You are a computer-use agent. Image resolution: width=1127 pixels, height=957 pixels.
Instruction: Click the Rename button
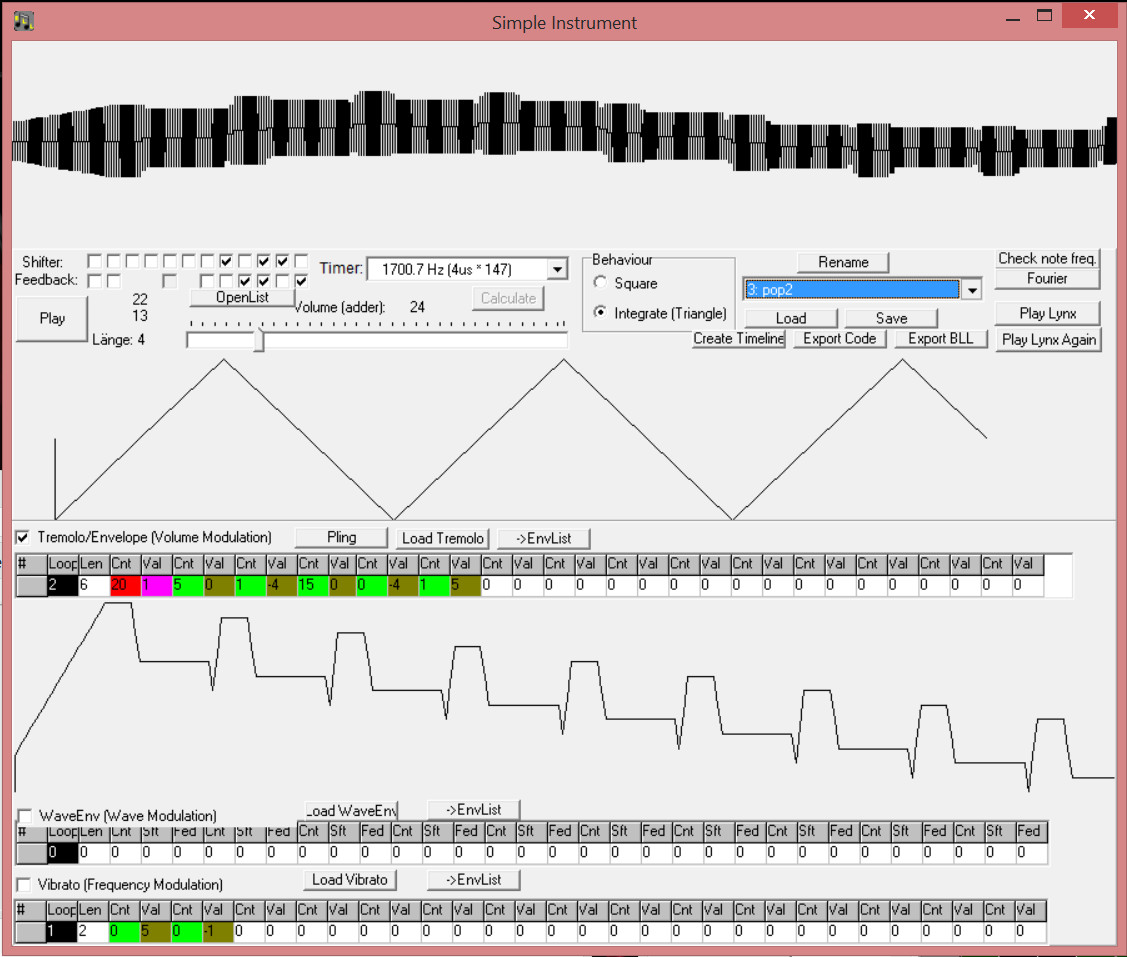842,262
